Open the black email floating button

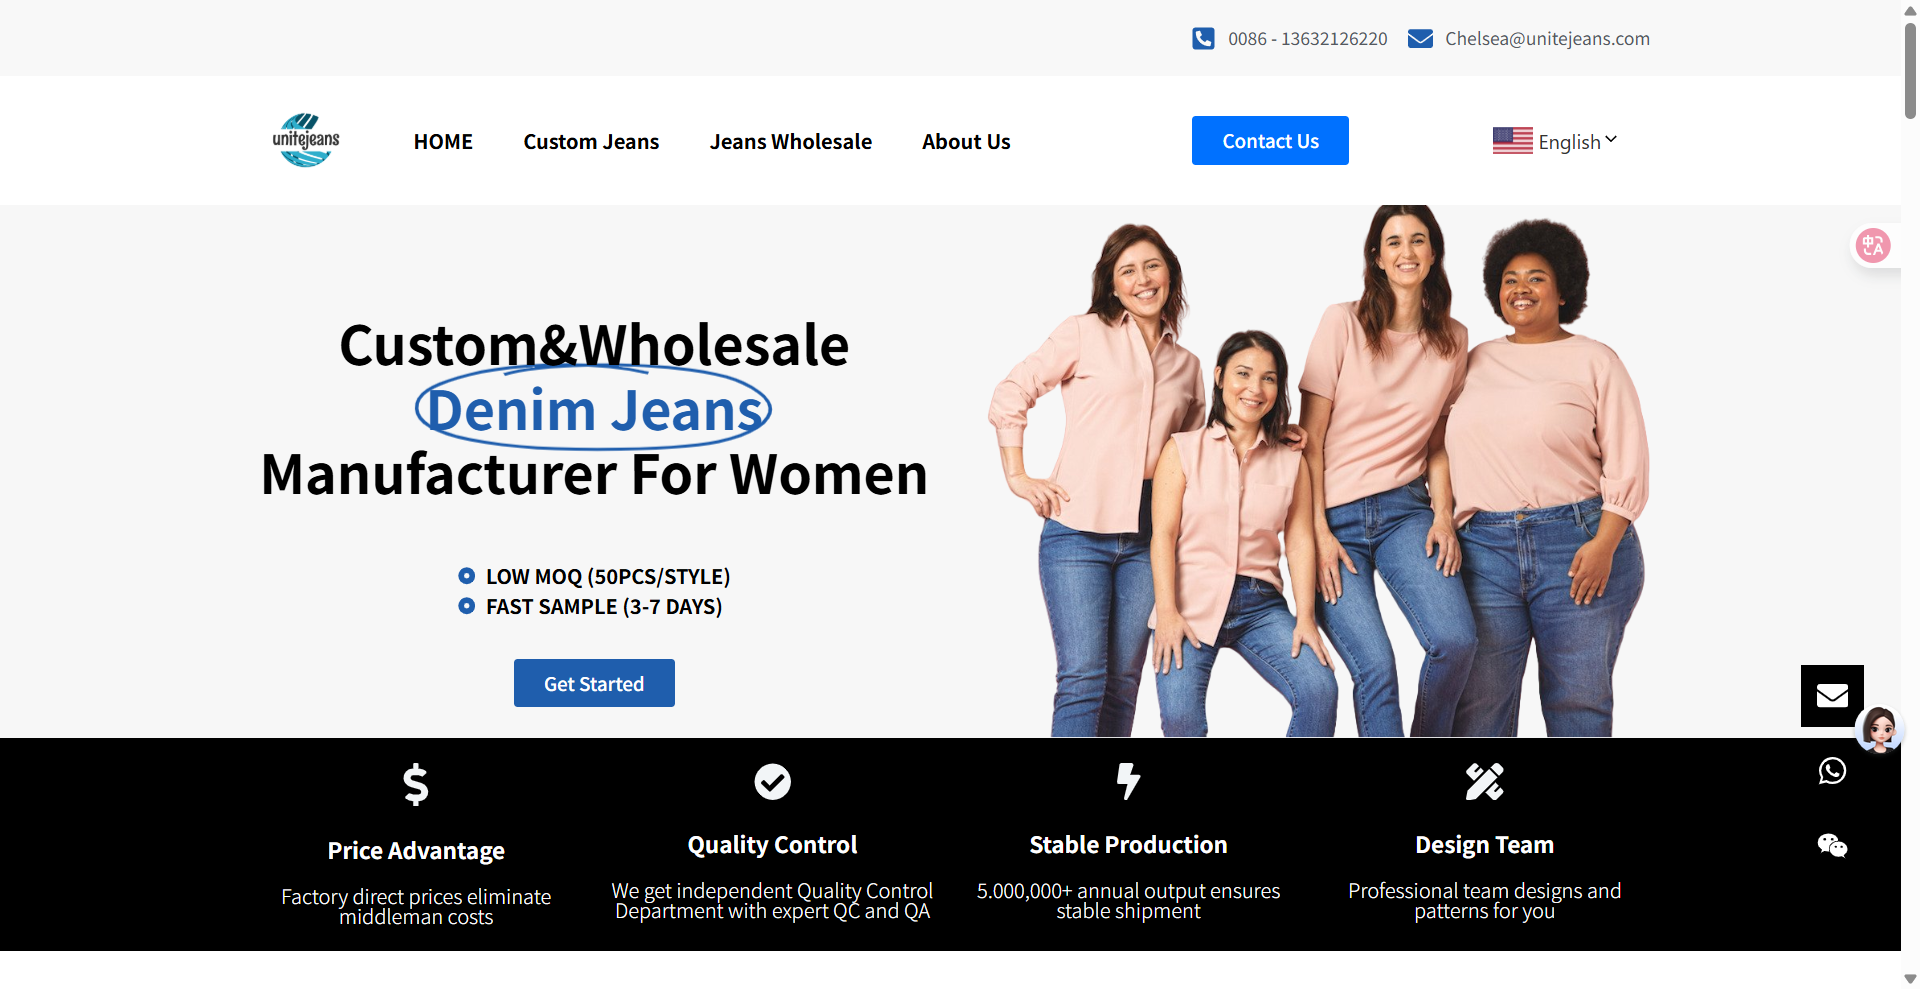[x=1832, y=696]
